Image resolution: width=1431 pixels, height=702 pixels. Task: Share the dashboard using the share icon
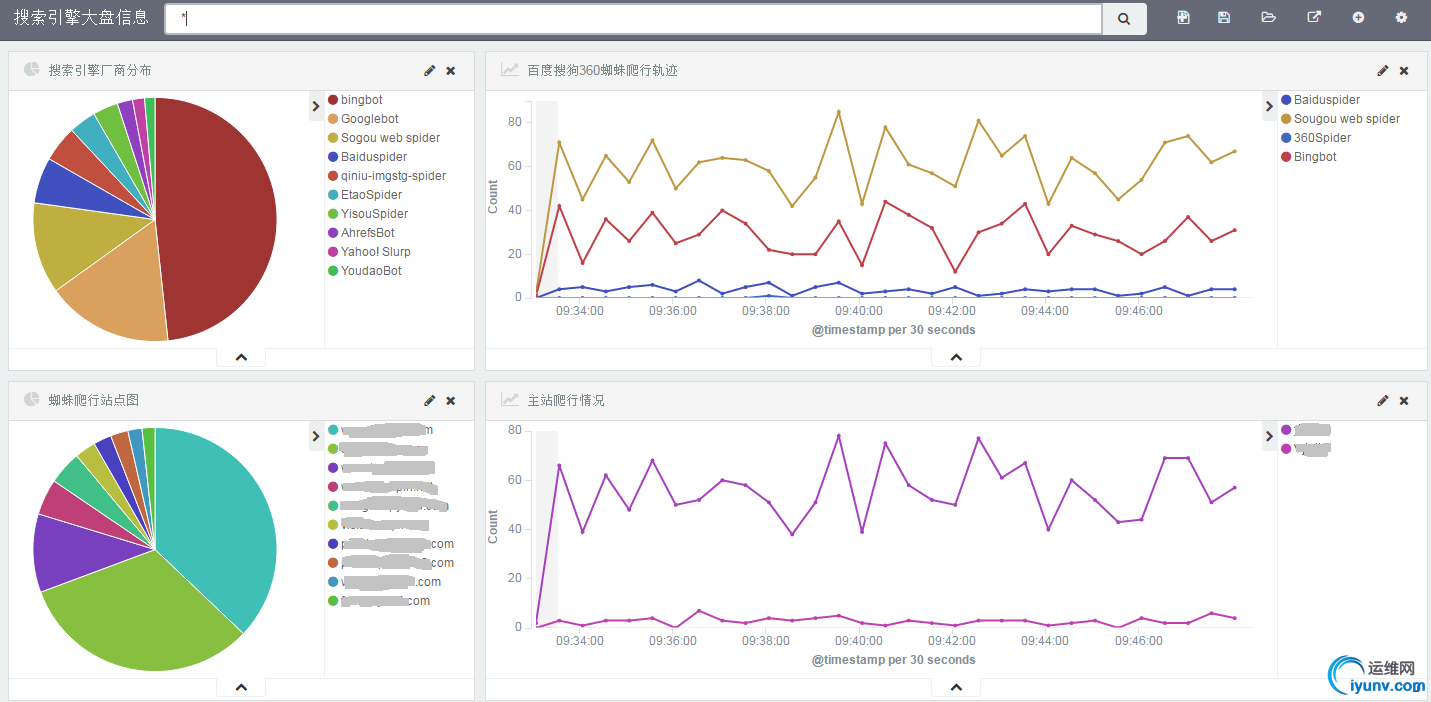[x=1314, y=18]
